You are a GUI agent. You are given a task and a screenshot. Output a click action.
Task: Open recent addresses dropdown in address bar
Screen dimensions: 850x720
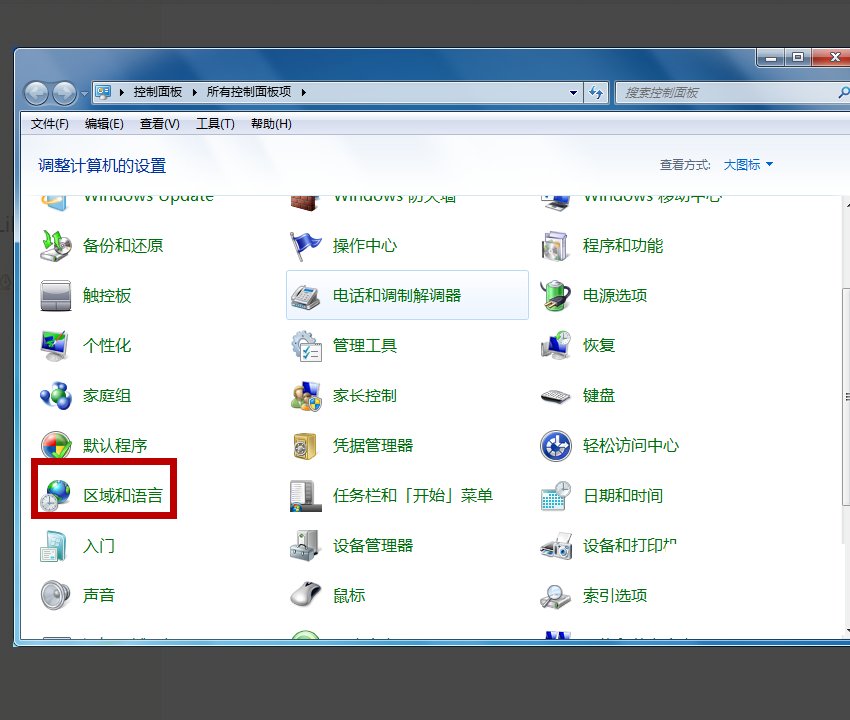tap(573, 92)
